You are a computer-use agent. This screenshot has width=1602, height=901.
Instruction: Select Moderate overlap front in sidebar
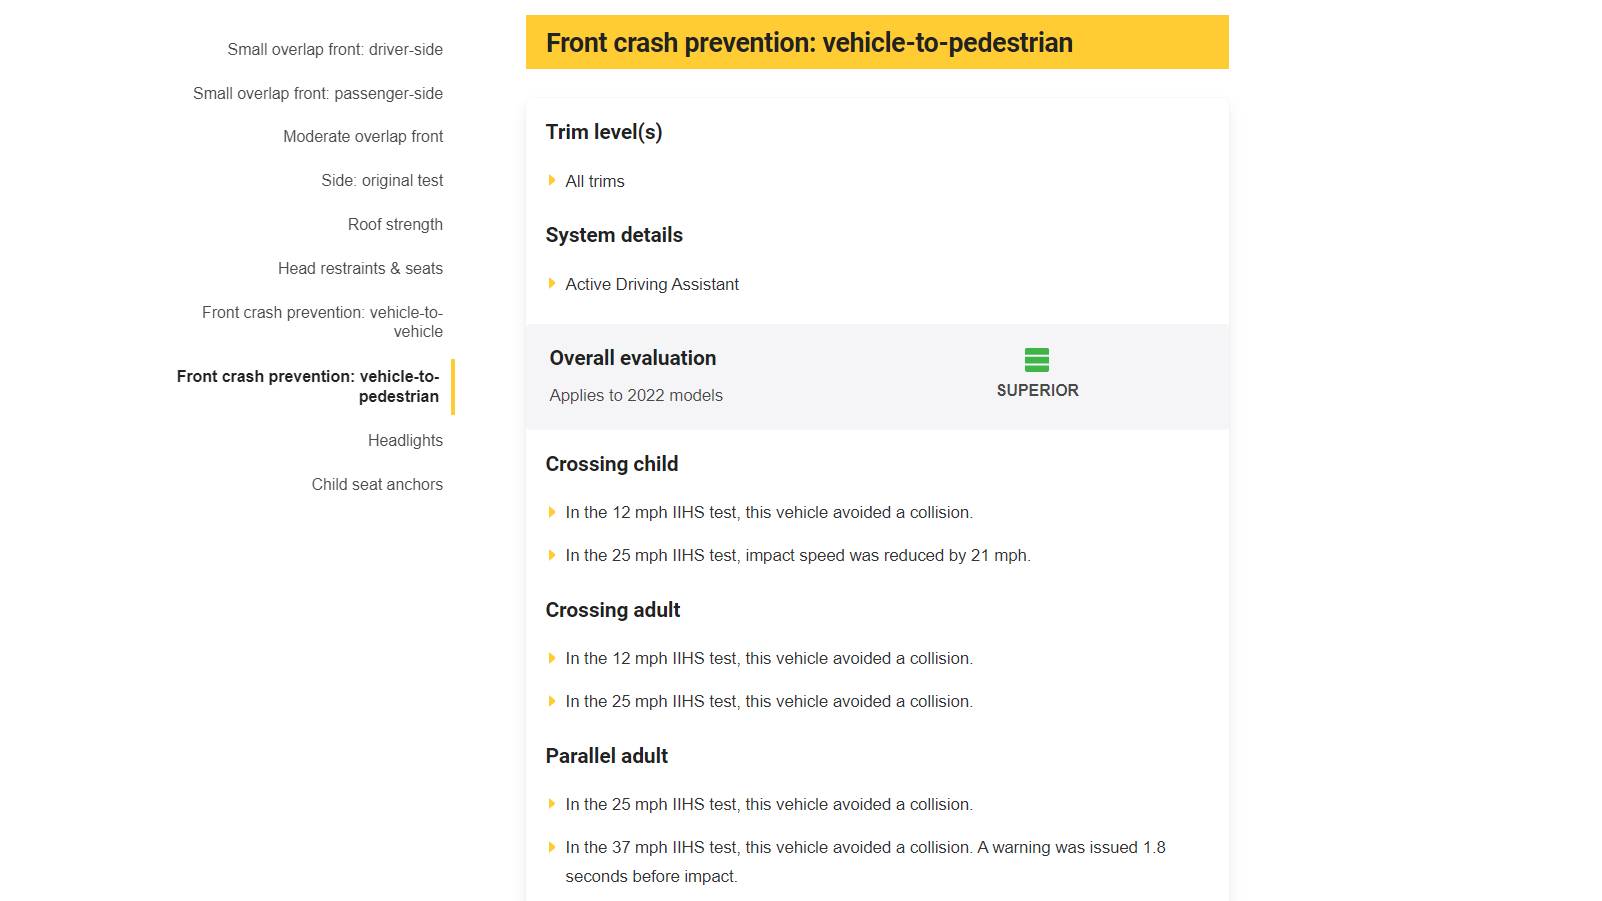[x=362, y=136]
